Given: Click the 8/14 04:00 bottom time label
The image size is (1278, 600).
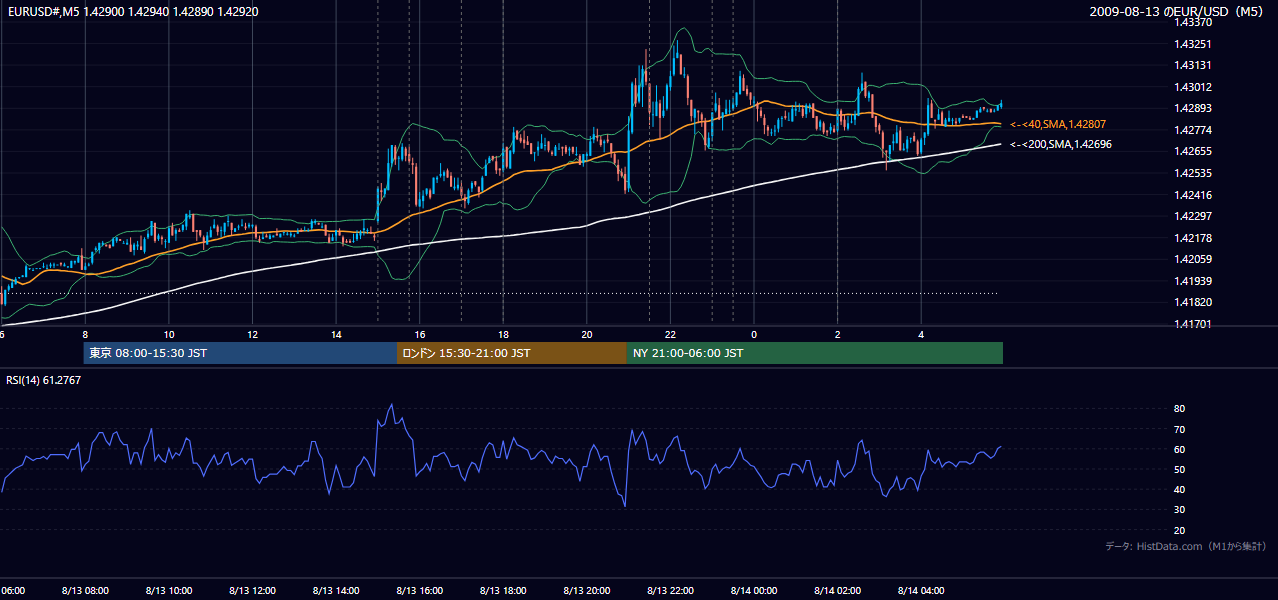Looking at the screenshot, I should 921,590.
